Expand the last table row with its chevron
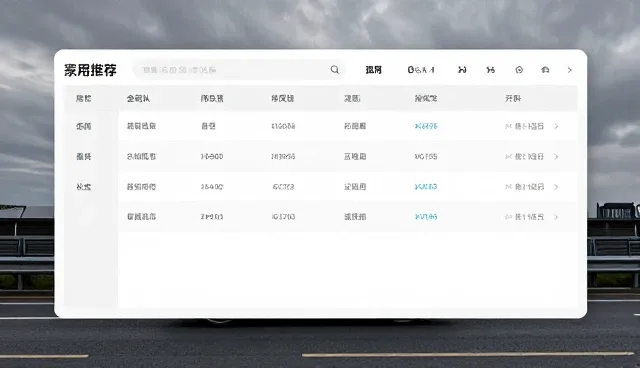Screen dimensions: 640x368 tap(556, 217)
